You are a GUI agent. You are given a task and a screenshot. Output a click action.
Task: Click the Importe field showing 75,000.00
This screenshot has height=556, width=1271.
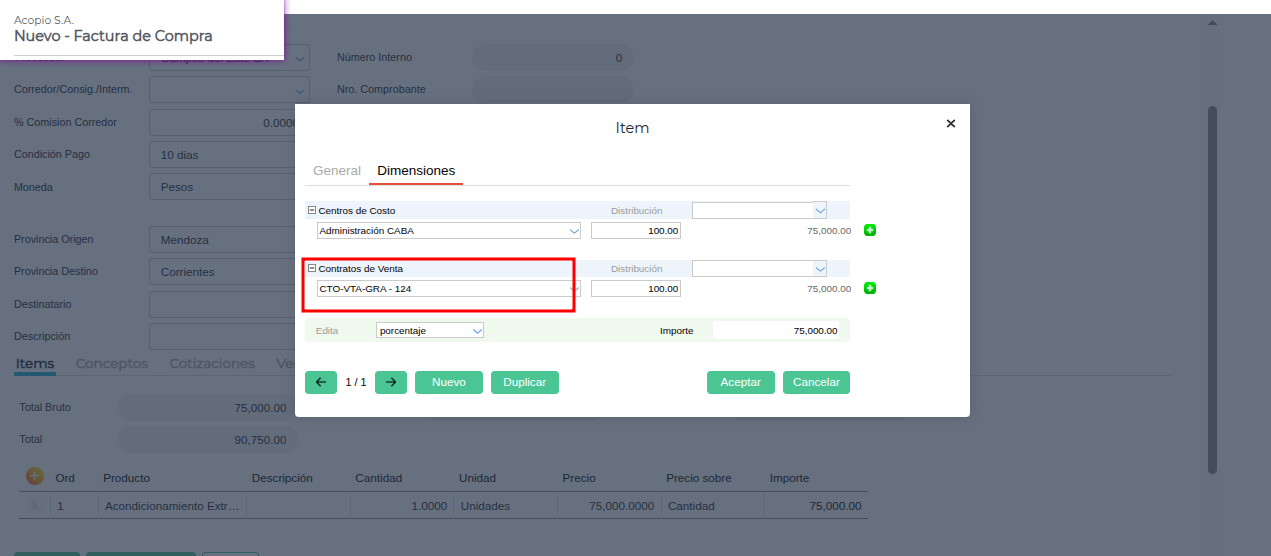776,330
